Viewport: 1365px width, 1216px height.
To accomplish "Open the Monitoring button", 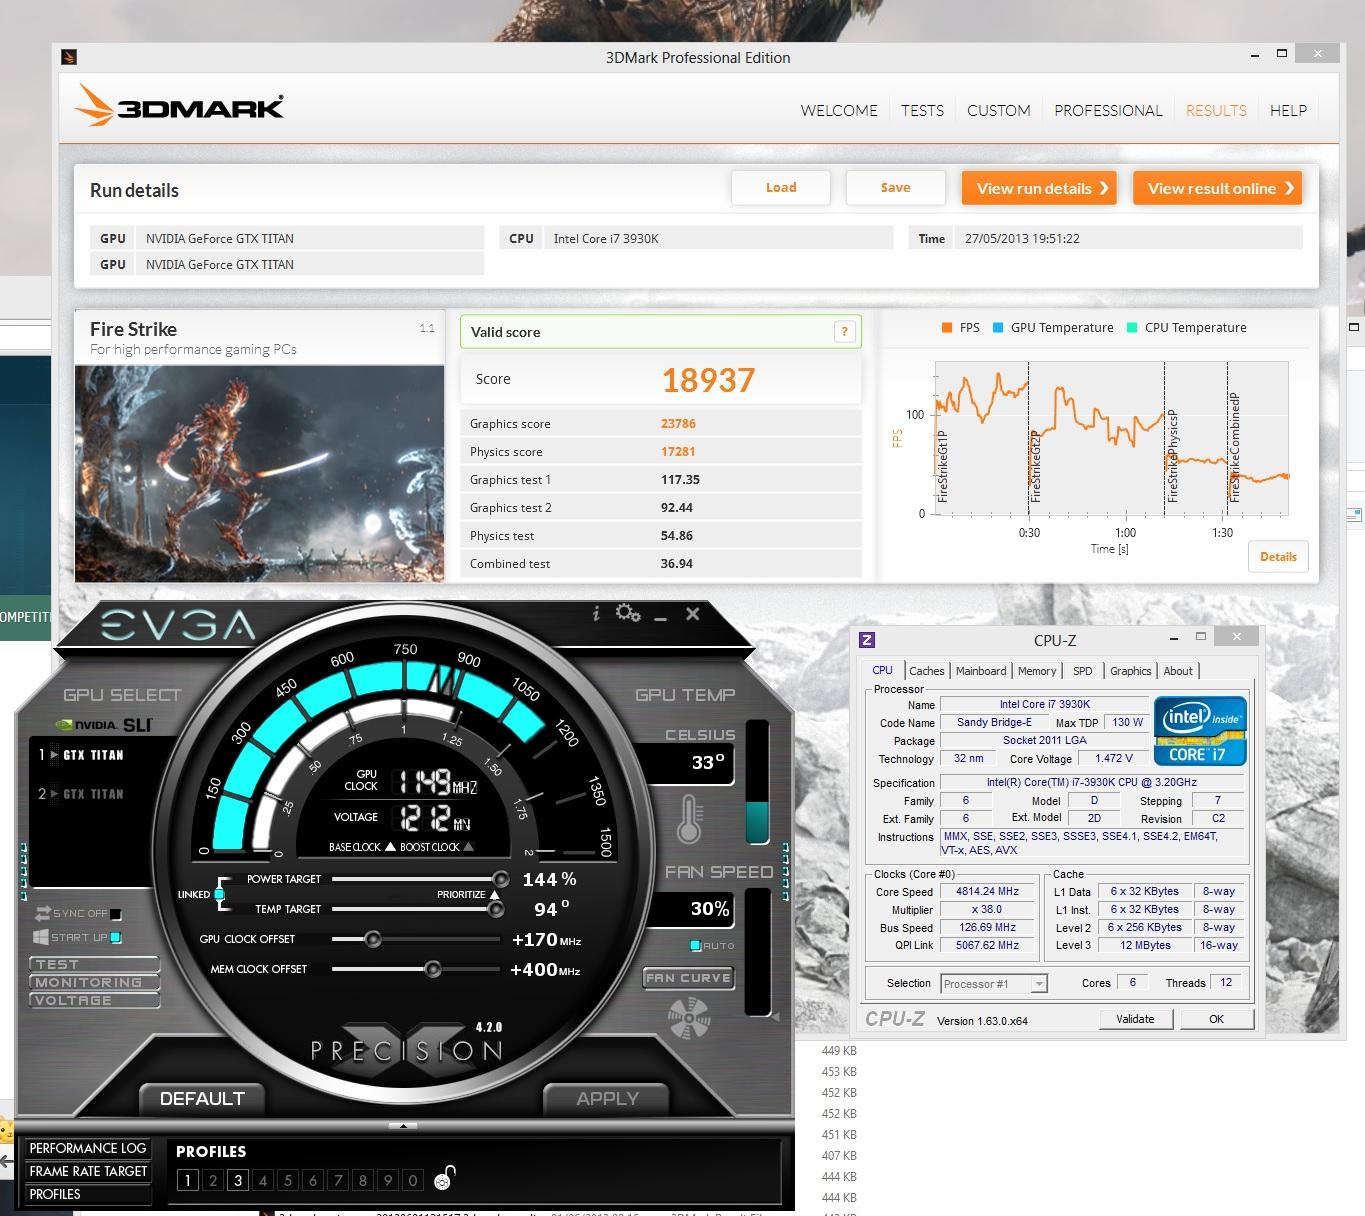I will (95, 982).
